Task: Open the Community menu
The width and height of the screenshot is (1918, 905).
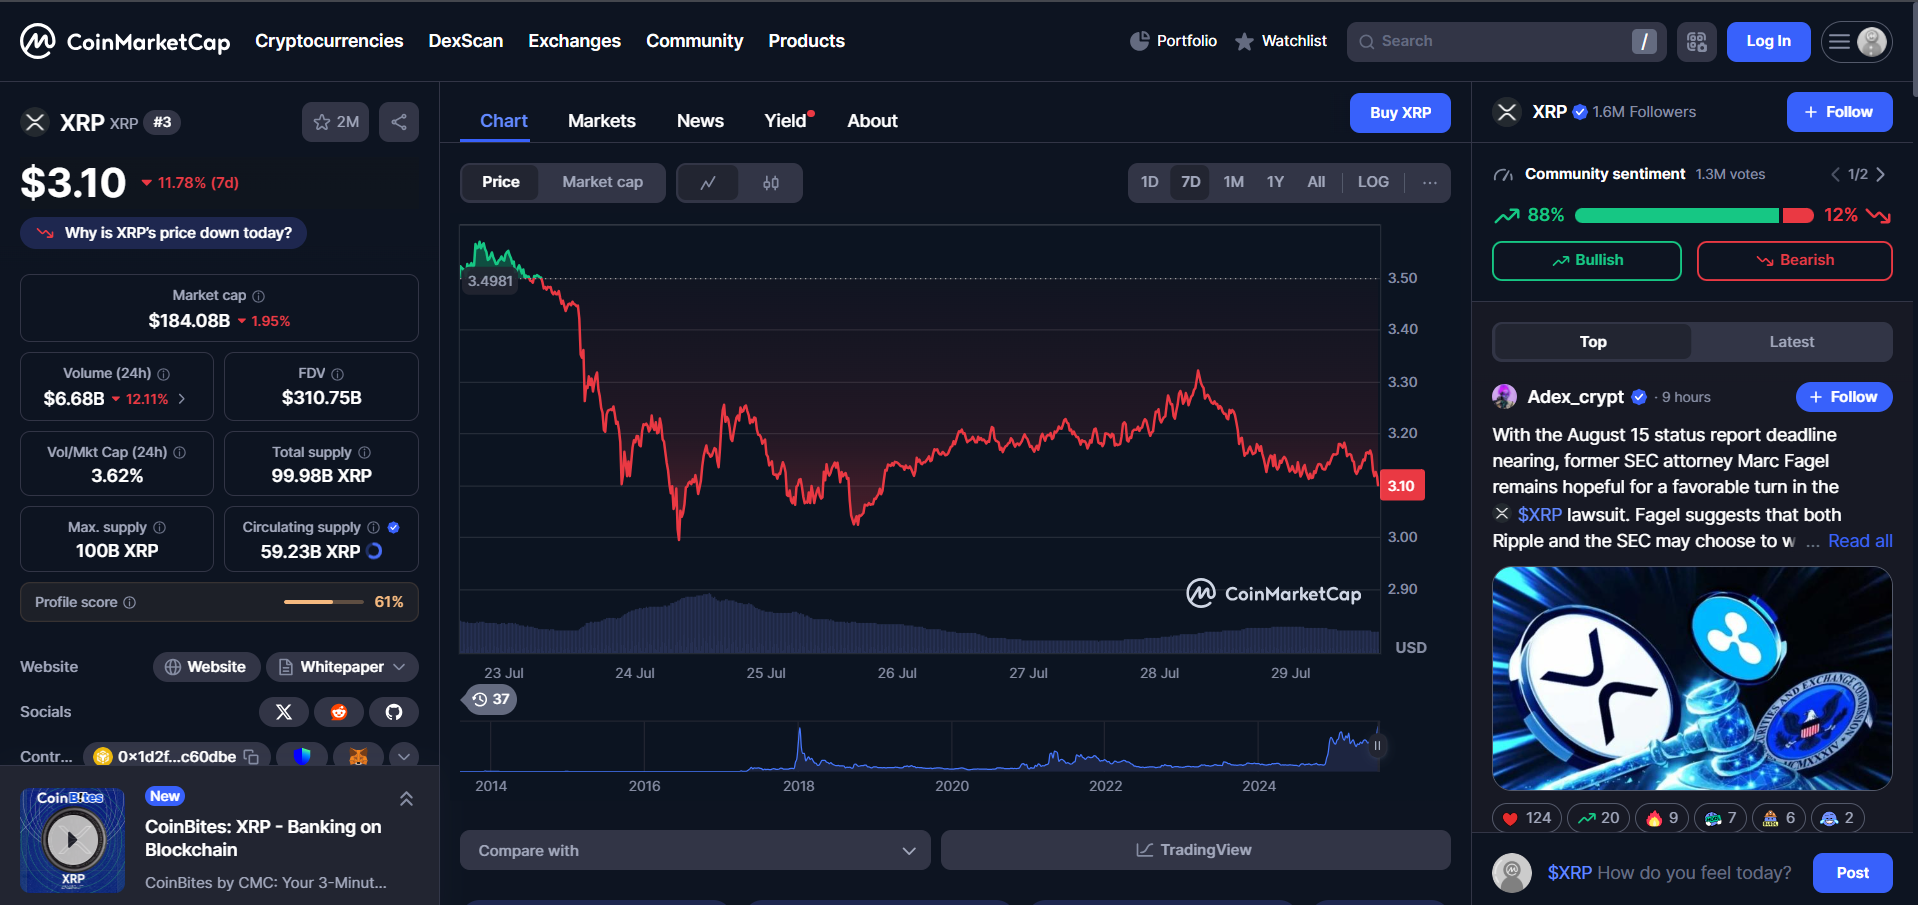Action: click(x=695, y=41)
